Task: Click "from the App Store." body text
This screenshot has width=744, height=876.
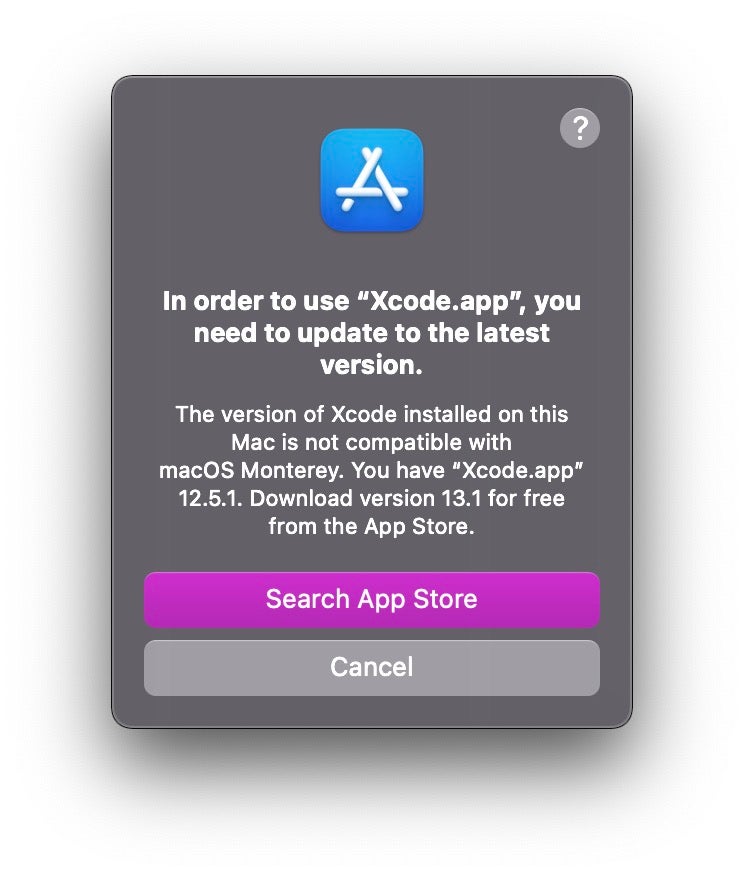Action: (371, 526)
